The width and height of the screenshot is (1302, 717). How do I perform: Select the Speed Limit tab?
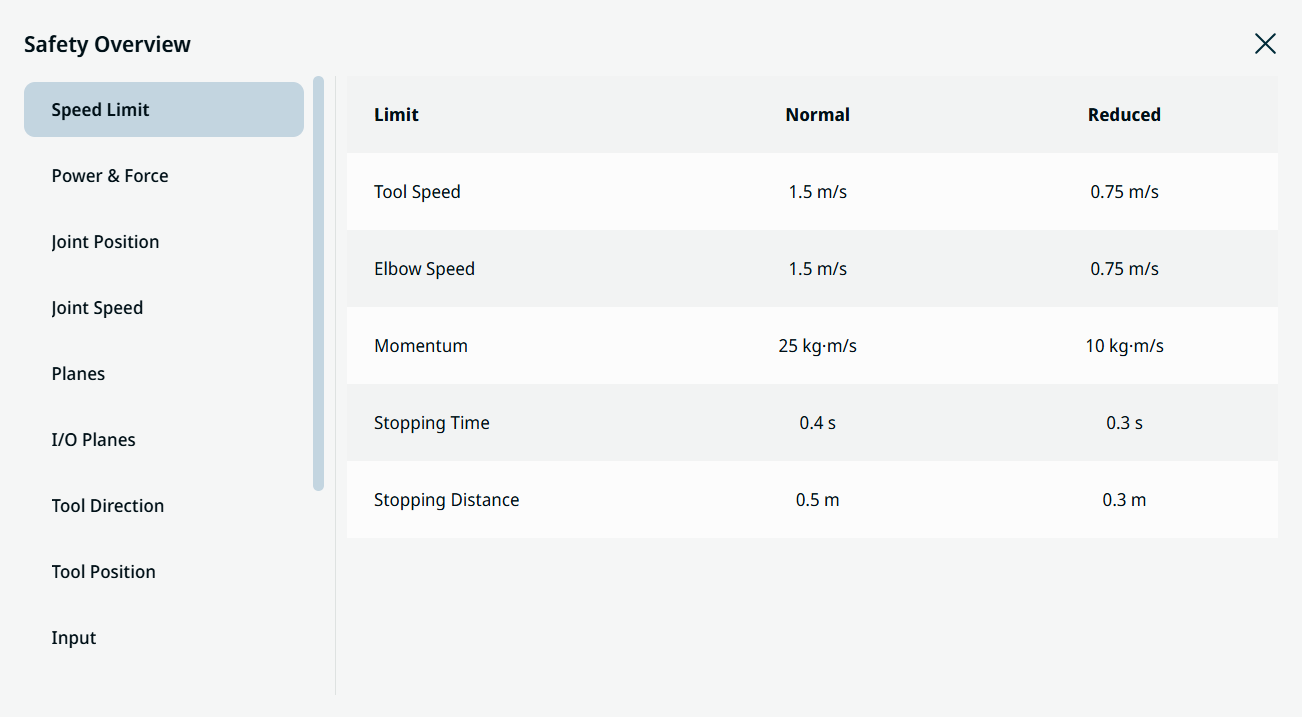click(x=164, y=109)
